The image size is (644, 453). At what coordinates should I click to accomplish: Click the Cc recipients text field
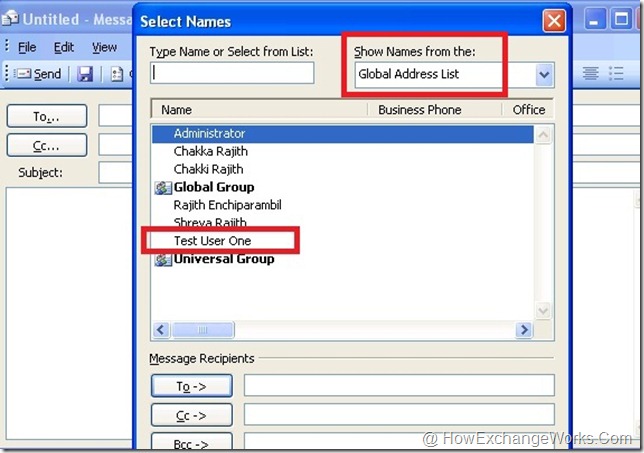click(399, 414)
